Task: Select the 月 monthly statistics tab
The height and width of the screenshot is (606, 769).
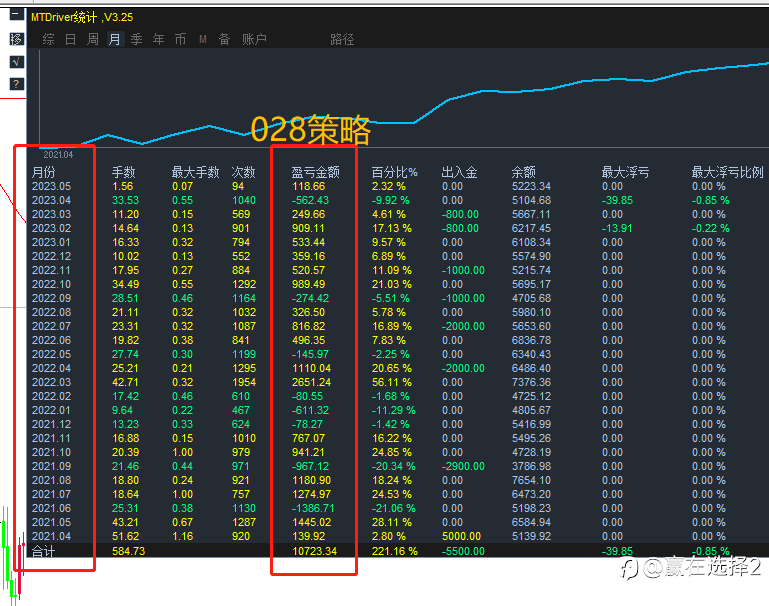Action: click(x=114, y=39)
